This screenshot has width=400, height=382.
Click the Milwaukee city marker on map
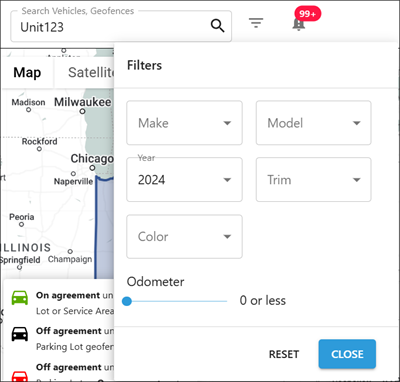coord(82,111)
